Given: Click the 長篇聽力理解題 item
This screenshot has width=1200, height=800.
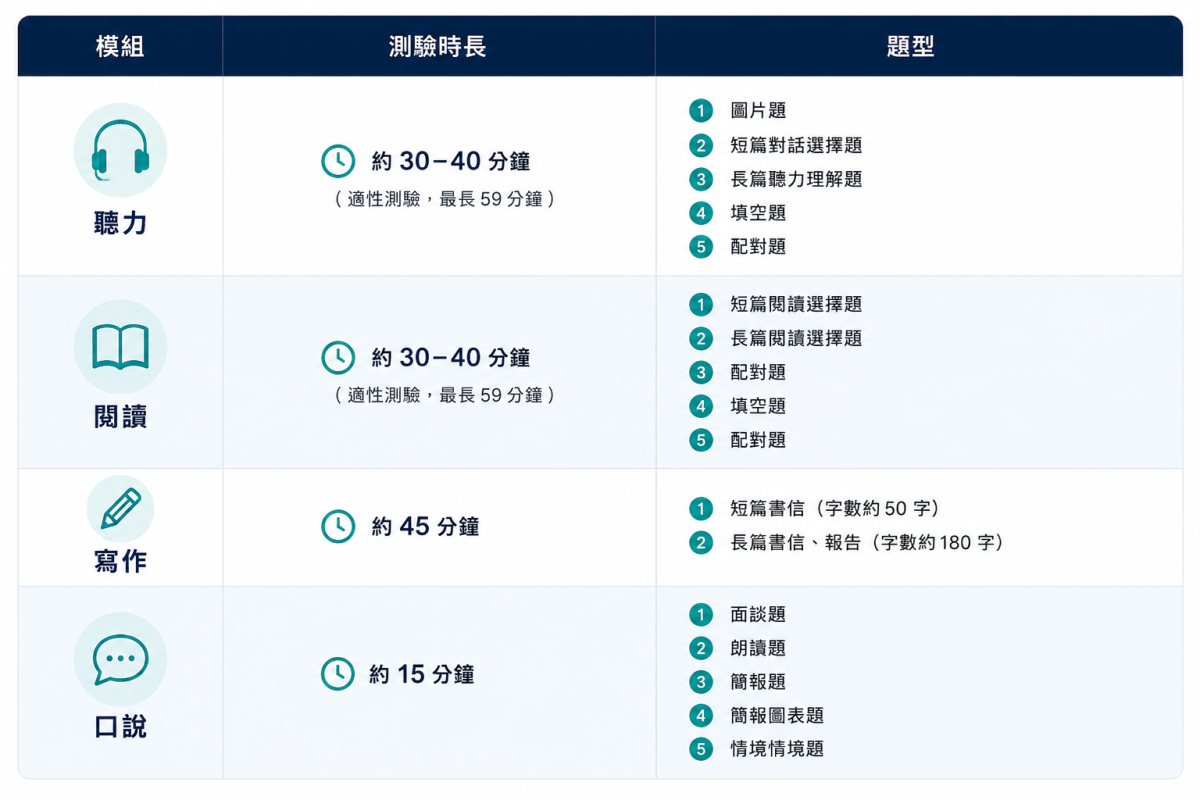Looking at the screenshot, I should tap(796, 180).
